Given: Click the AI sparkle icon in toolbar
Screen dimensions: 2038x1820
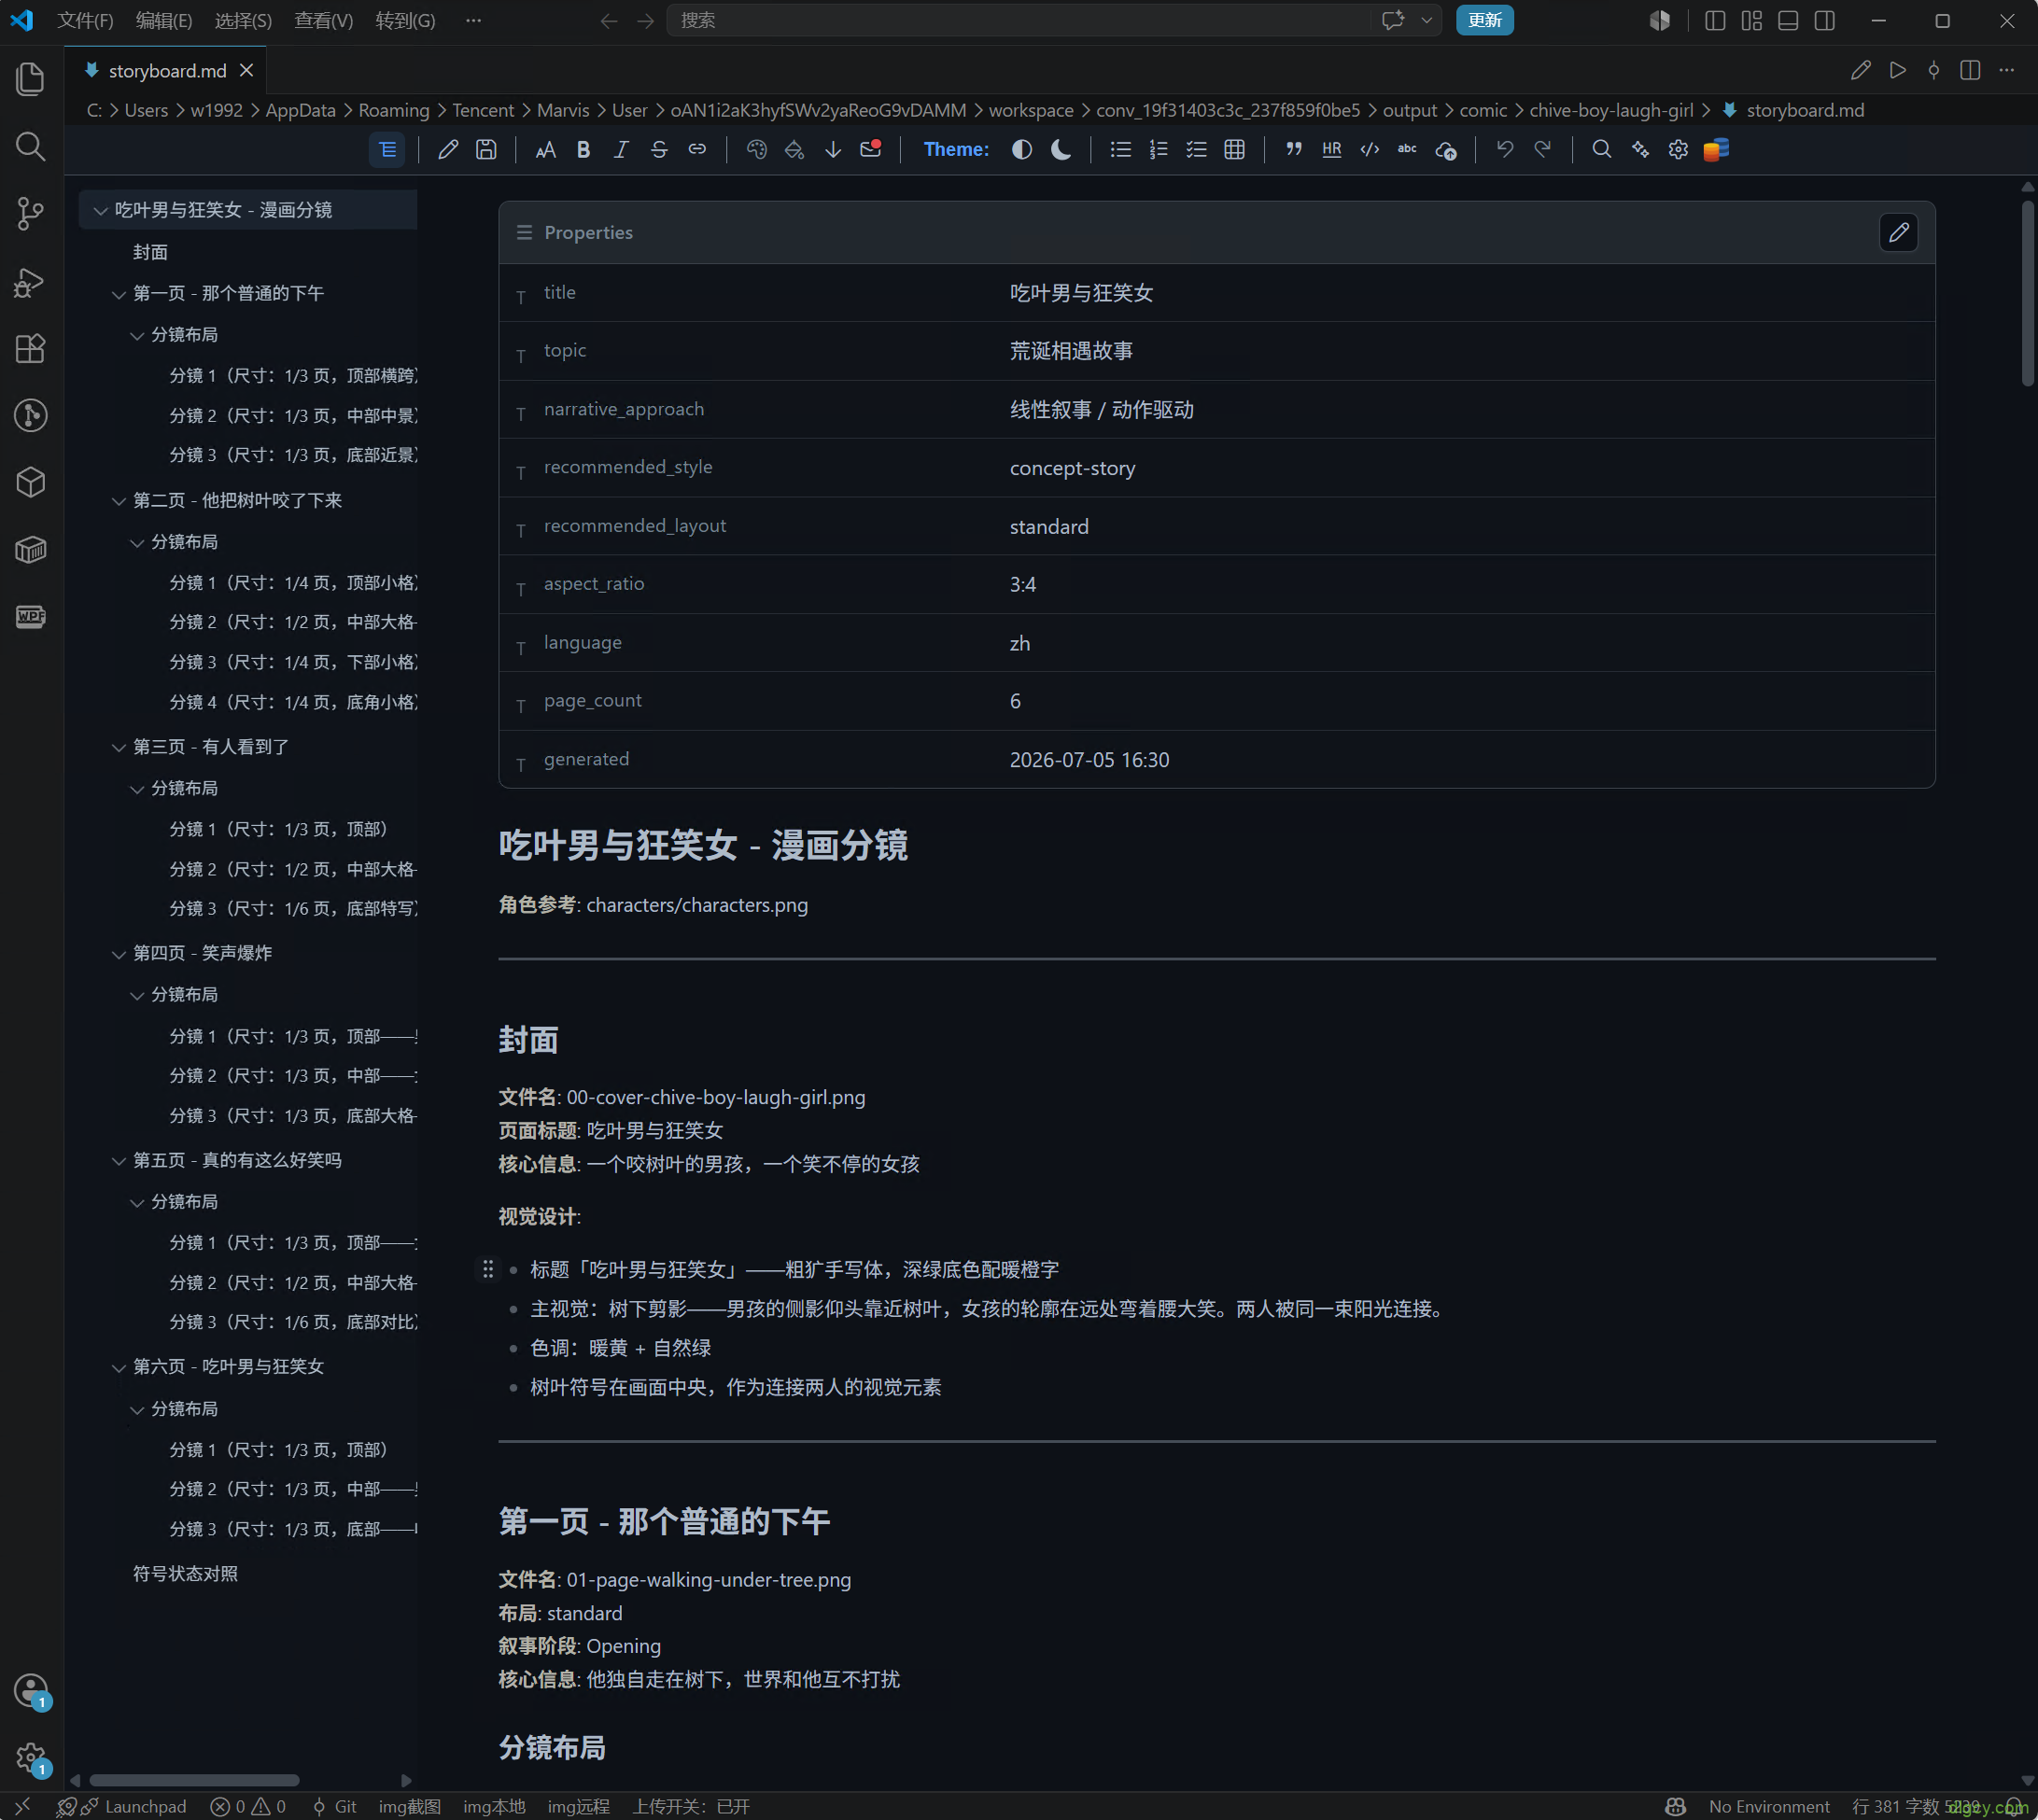Looking at the screenshot, I should point(1640,150).
